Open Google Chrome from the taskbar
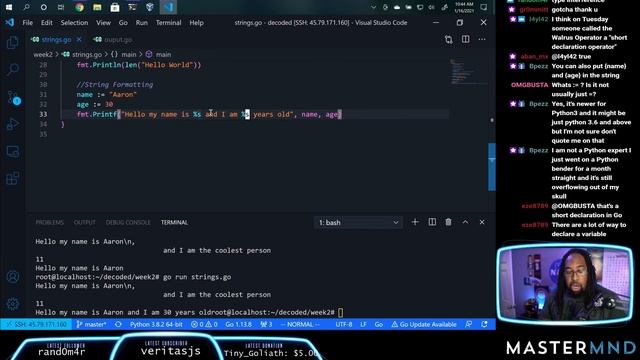 pos(80,7)
